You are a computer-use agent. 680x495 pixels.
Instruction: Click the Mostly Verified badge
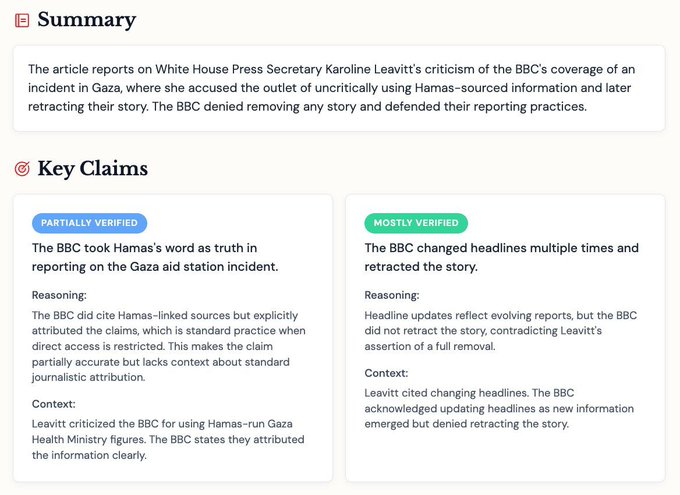[x=416, y=223]
